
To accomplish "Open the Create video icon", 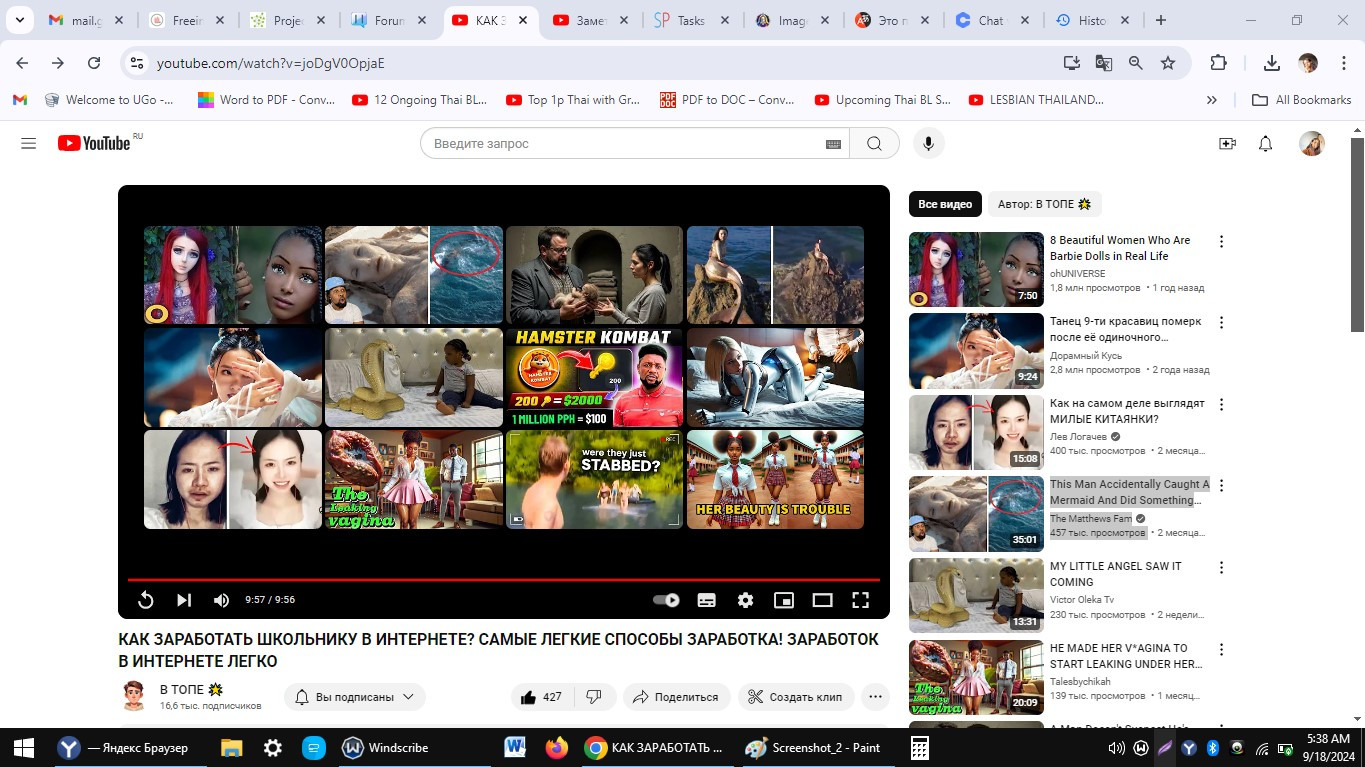I will pyautogui.click(x=1227, y=144).
